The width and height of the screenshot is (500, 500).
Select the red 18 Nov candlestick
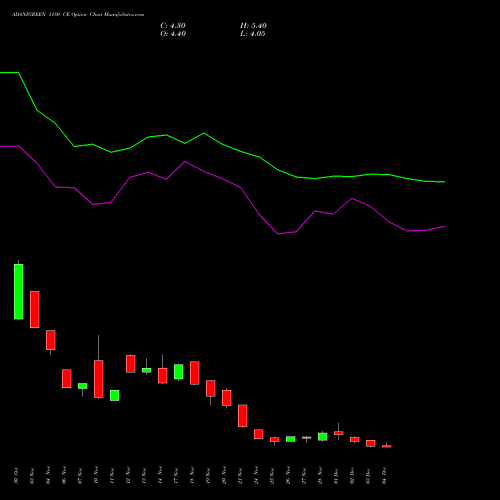(x=195, y=373)
